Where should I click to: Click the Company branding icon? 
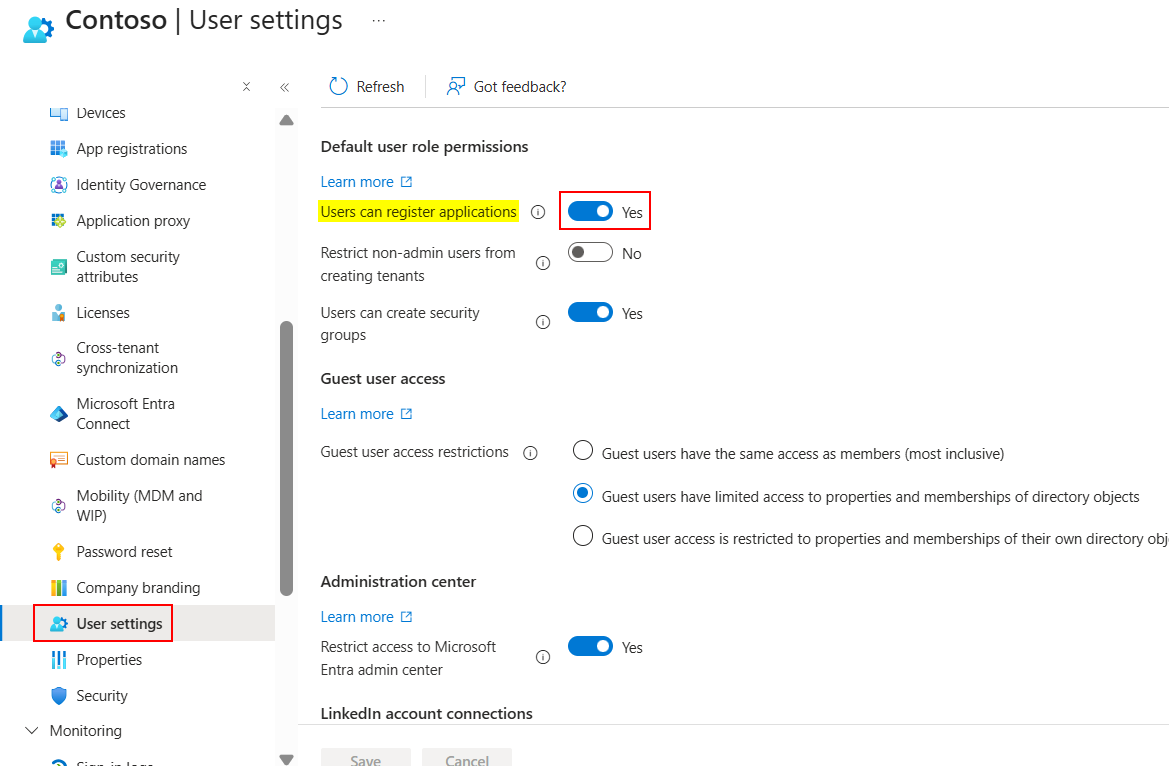(x=58, y=588)
